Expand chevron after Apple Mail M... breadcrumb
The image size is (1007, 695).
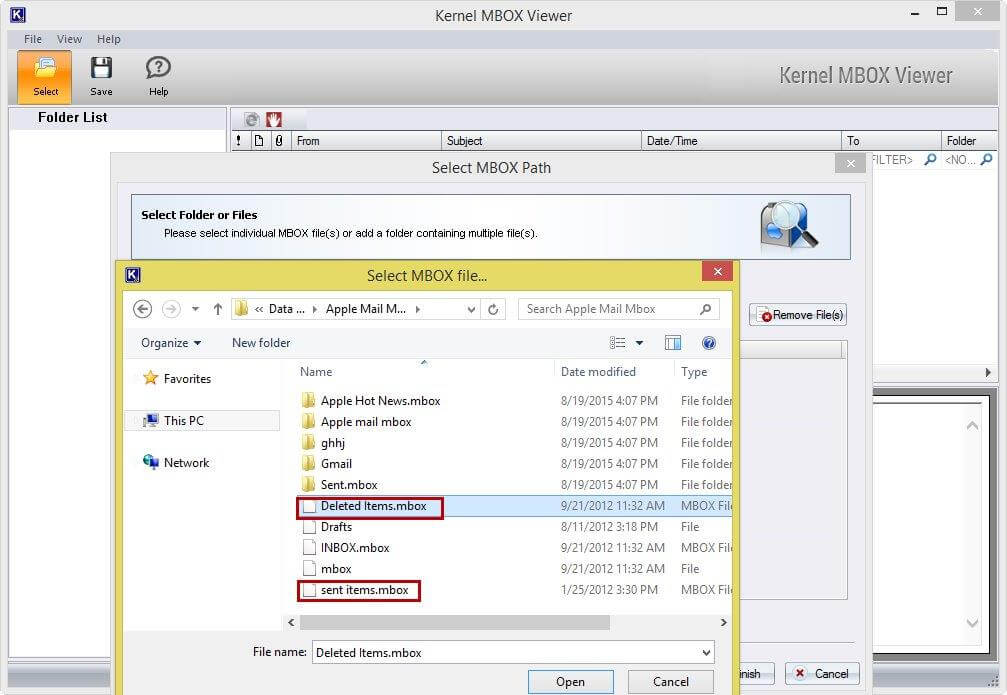tap(417, 310)
